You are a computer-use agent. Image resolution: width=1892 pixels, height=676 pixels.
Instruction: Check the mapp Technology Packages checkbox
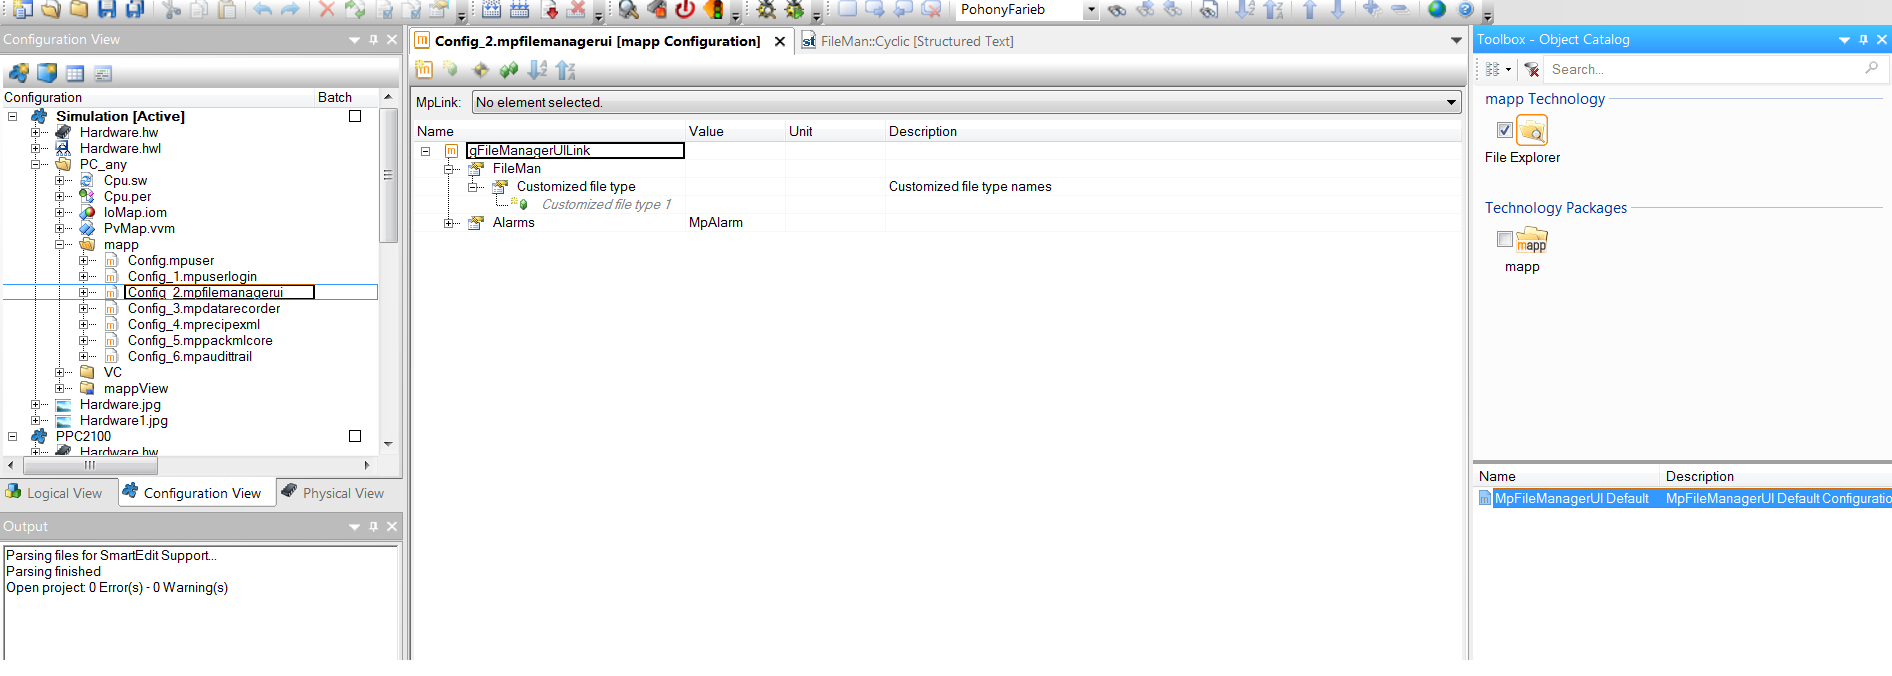(x=1504, y=239)
